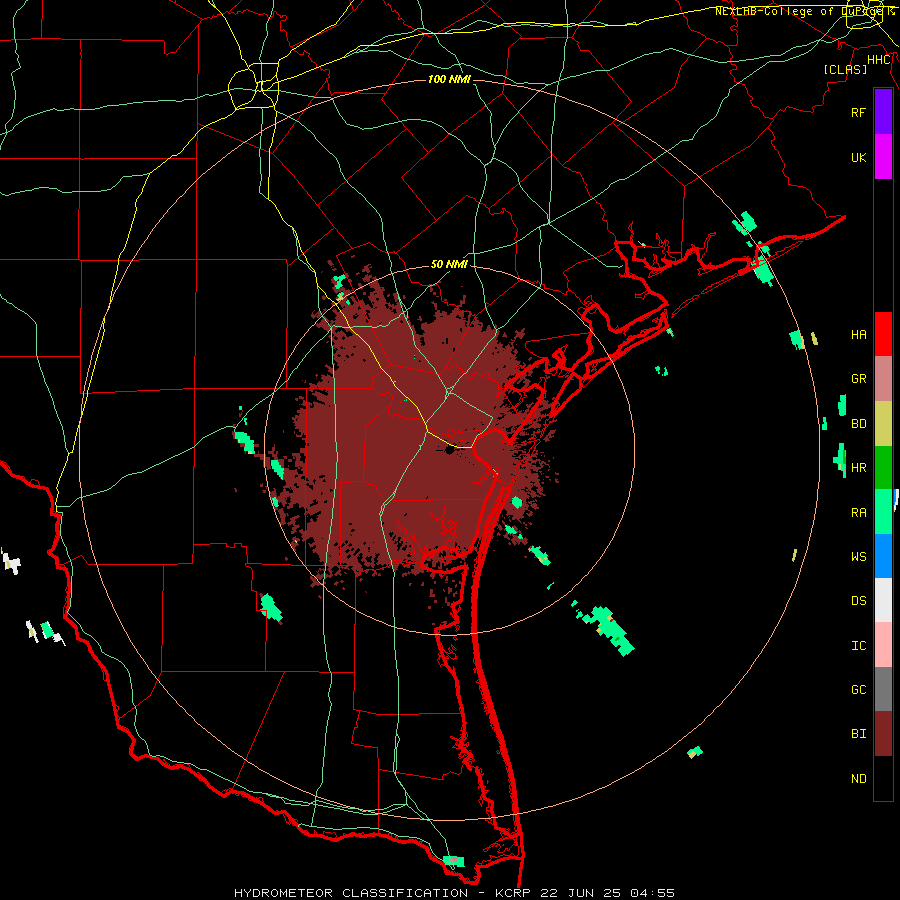
Task: Click the GC legend label
Action: (x=858, y=690)
